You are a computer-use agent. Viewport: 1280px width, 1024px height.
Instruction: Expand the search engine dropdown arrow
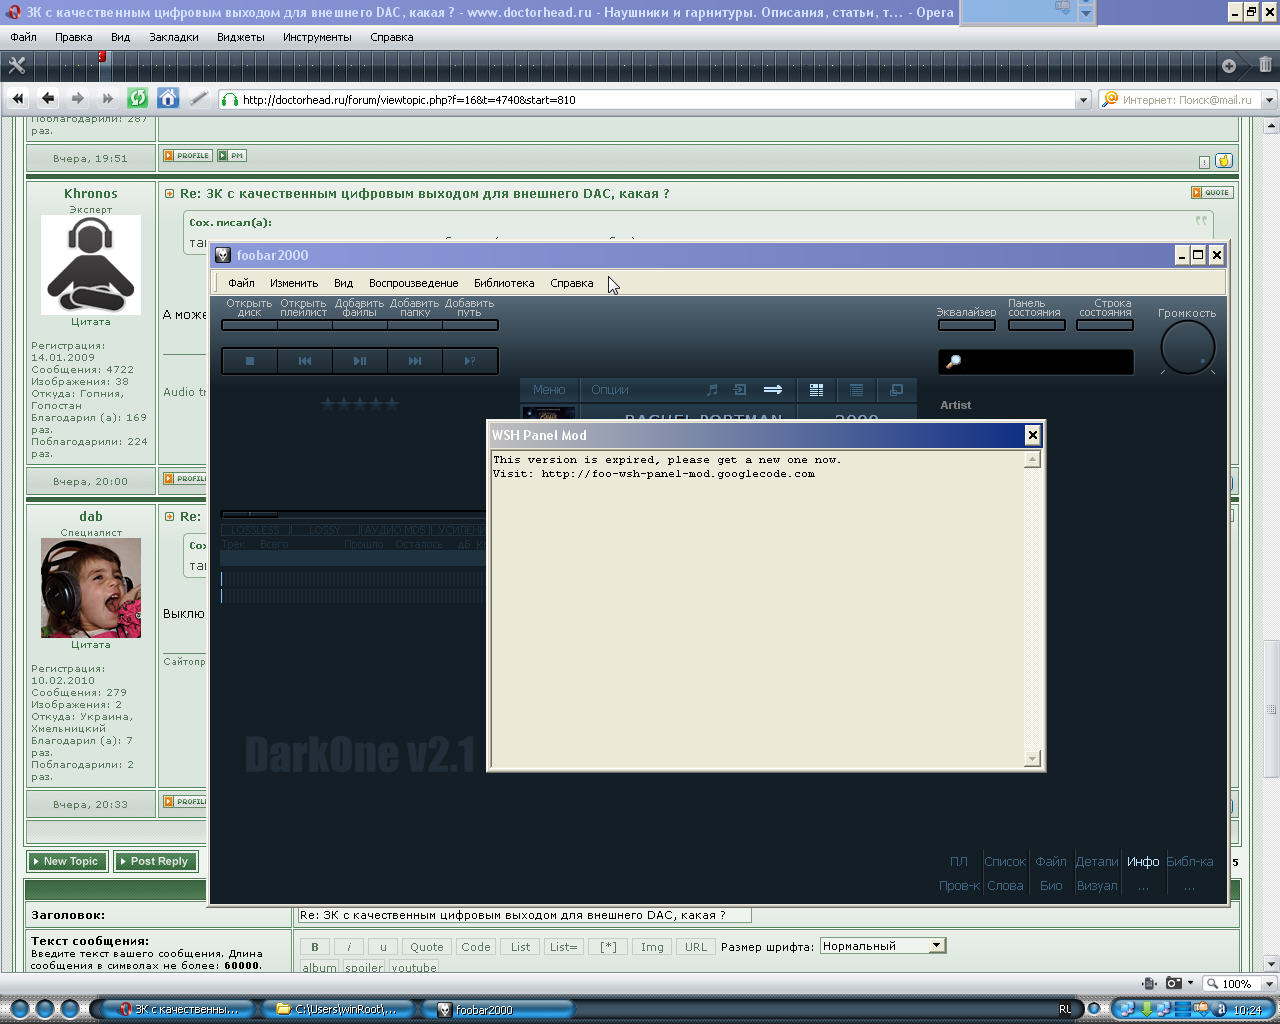pos(1269,100)
